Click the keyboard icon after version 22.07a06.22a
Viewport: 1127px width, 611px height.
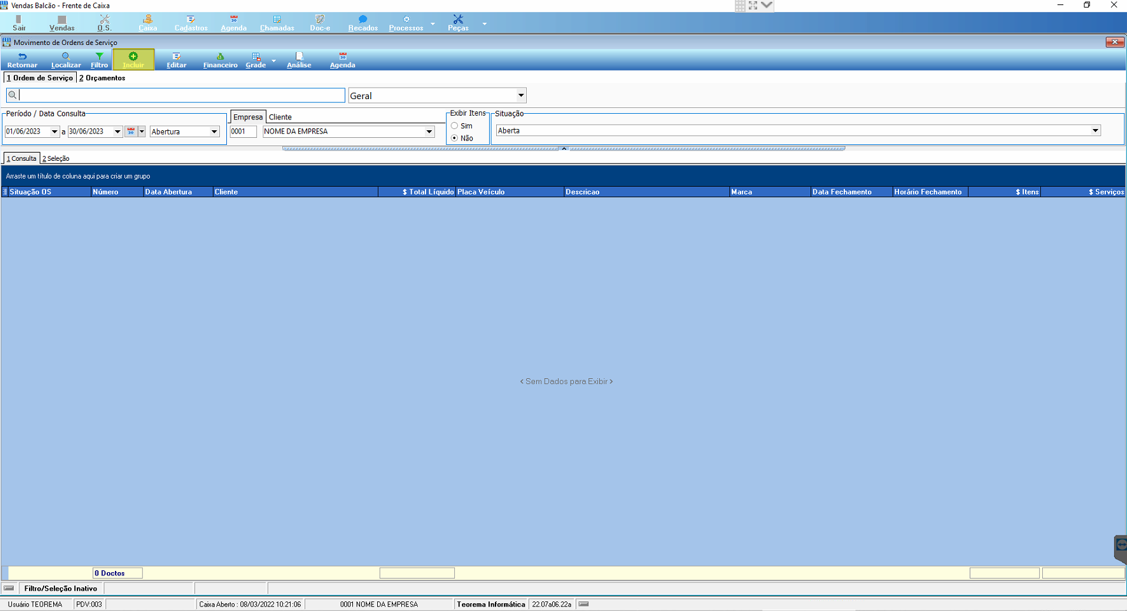click(x=584, y=604)
